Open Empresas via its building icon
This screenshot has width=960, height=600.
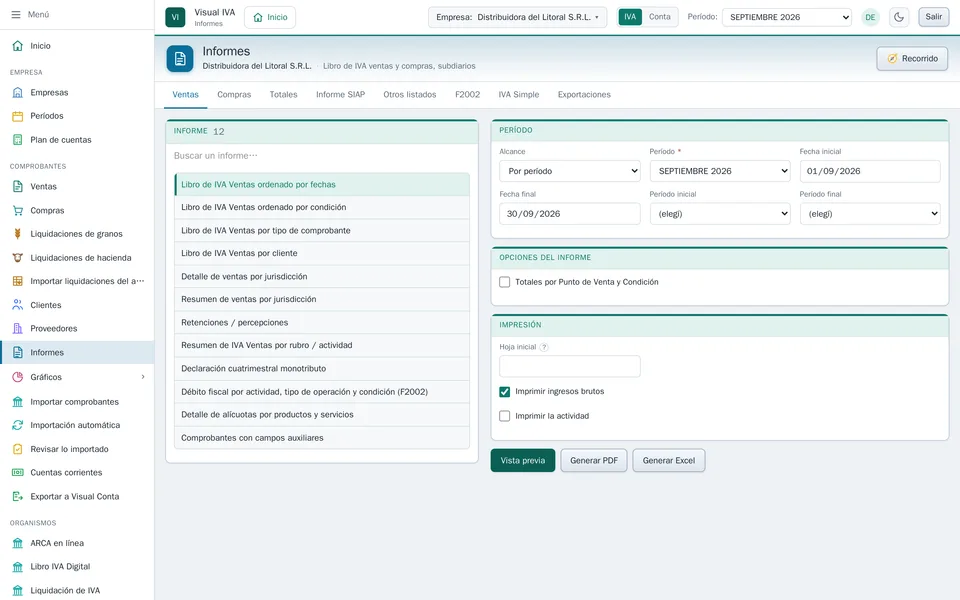pos(18,92)
